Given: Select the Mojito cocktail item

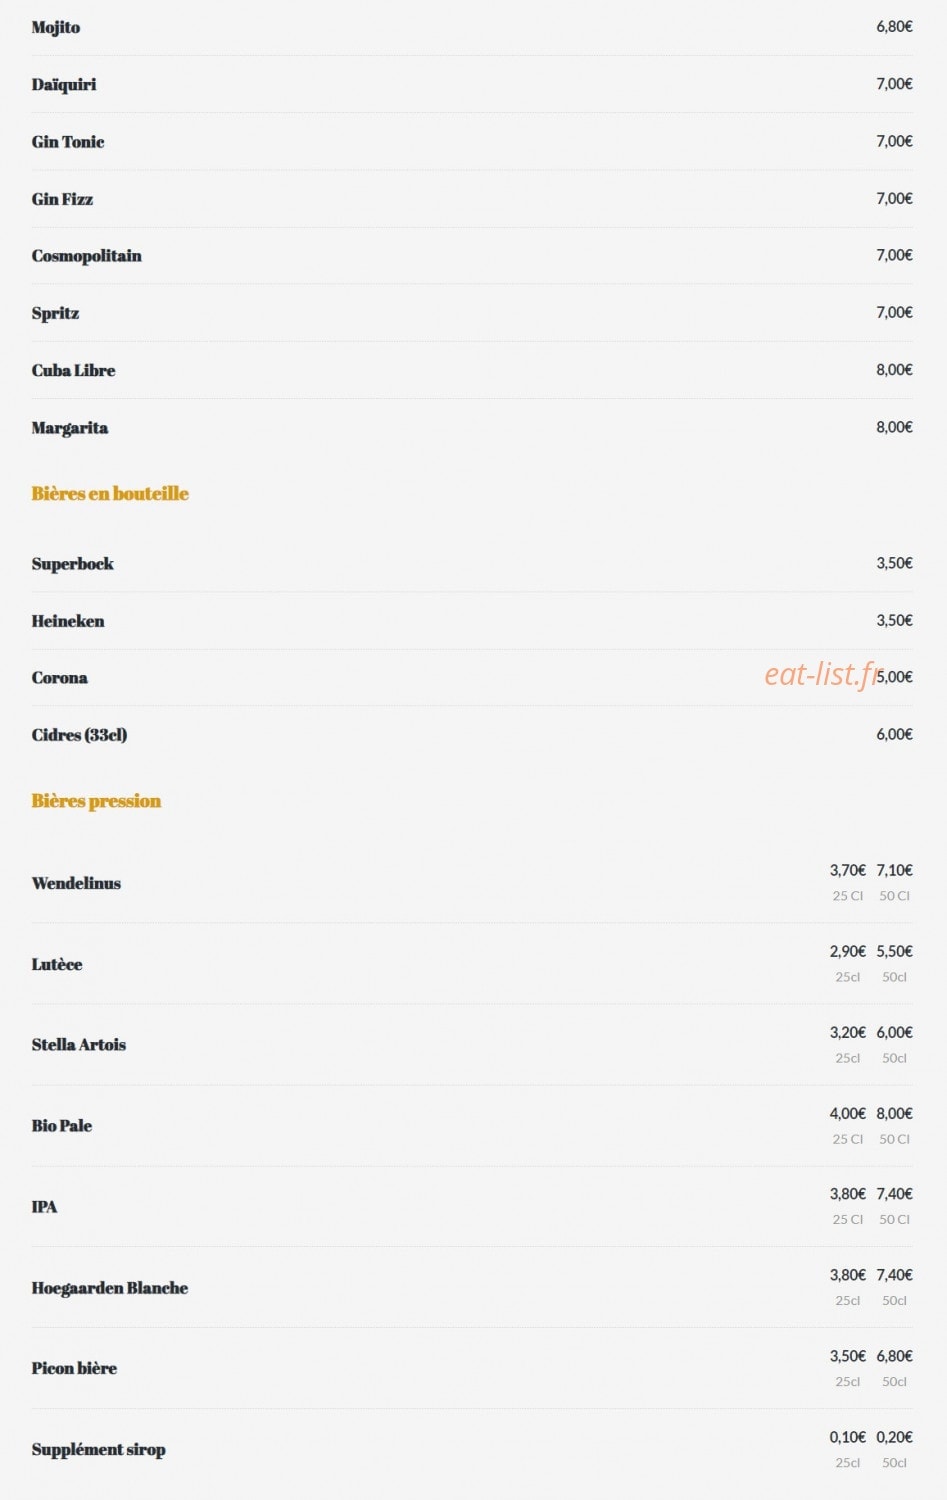Looking at the screenshot, I should [x=55, y=27].
